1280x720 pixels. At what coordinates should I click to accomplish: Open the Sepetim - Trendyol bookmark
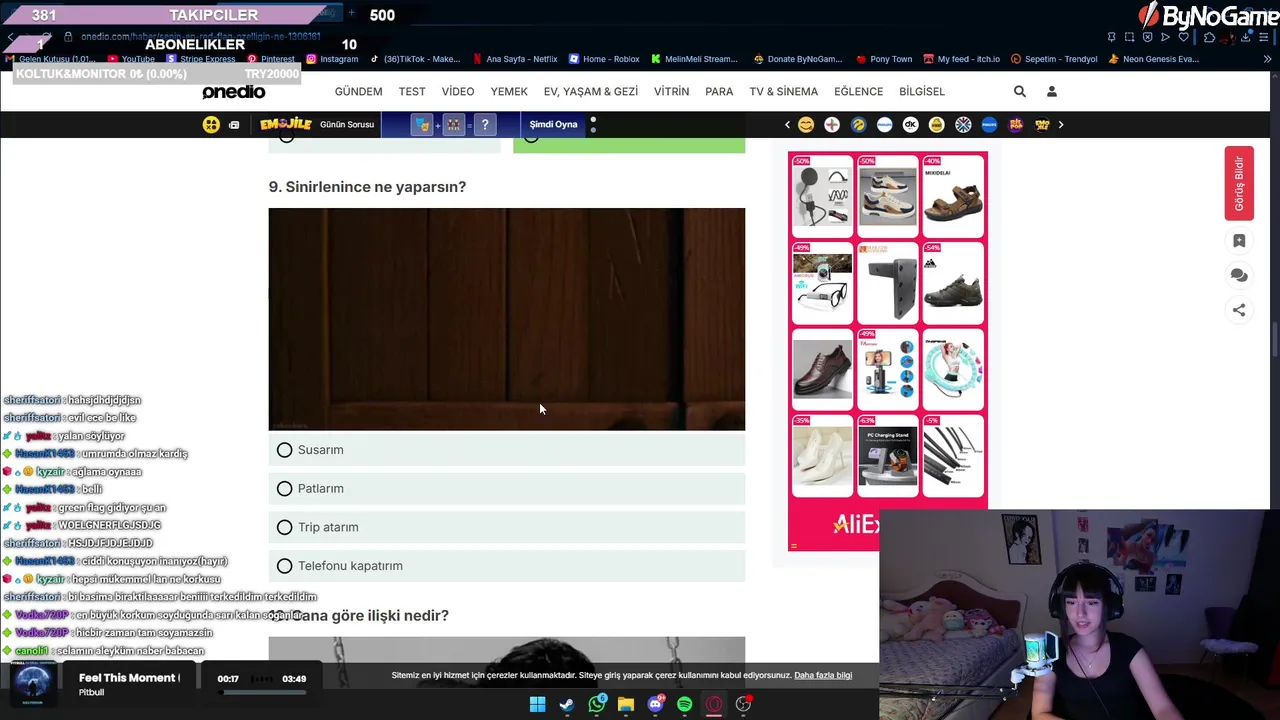(x=1054, y=59)
